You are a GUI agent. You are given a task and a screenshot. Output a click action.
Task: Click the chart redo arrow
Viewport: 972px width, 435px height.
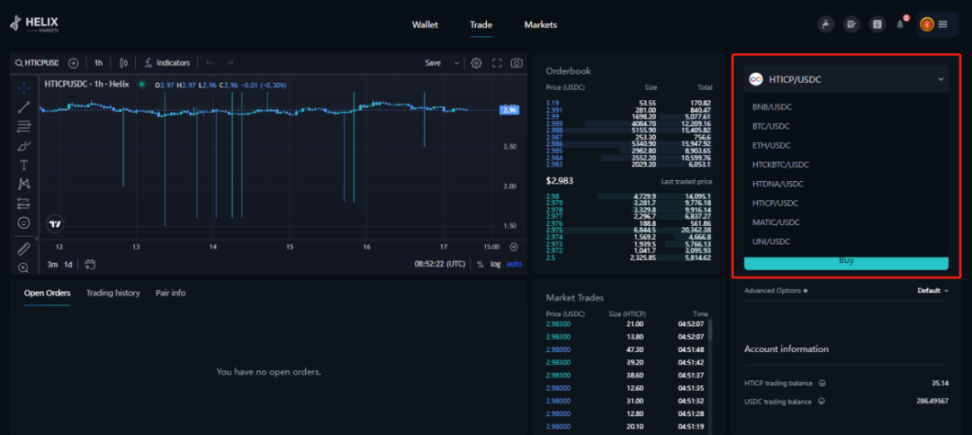point(230,63)
